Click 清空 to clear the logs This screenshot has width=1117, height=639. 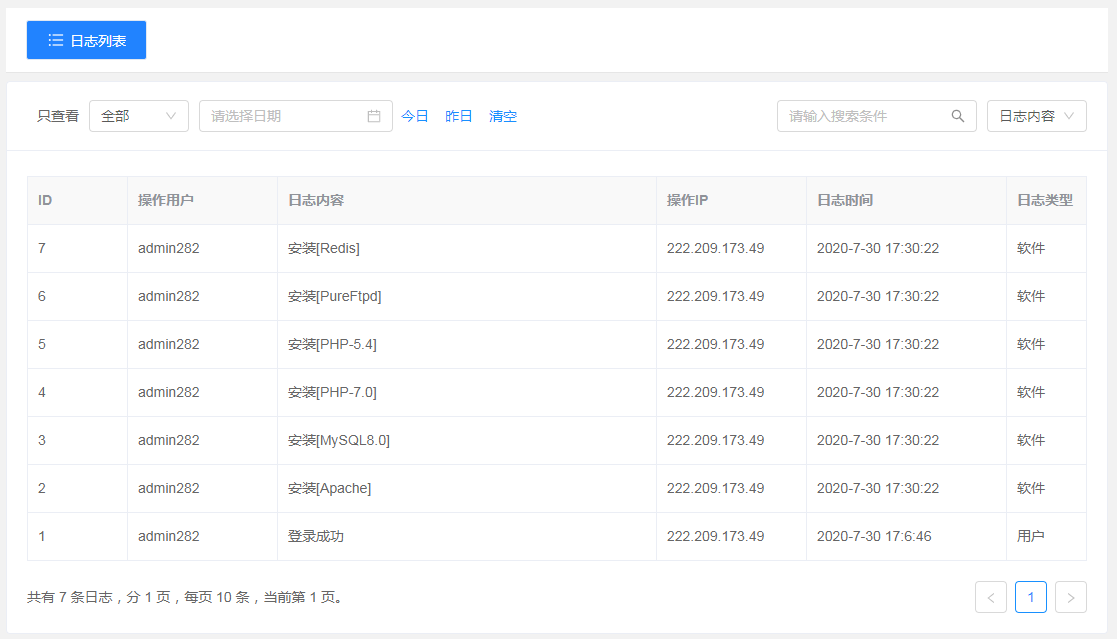[x=503, y=115]
